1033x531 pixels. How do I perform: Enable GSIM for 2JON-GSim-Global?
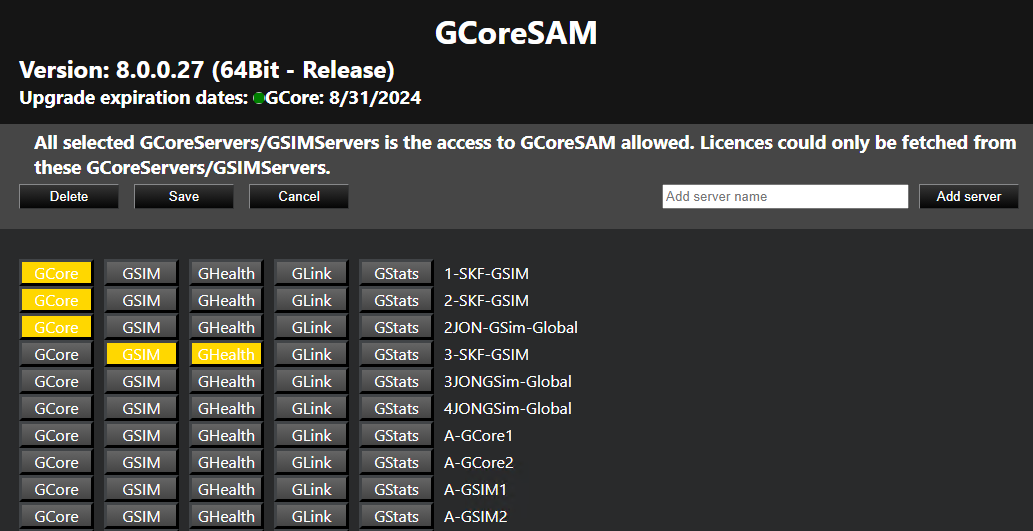point(141,327)
